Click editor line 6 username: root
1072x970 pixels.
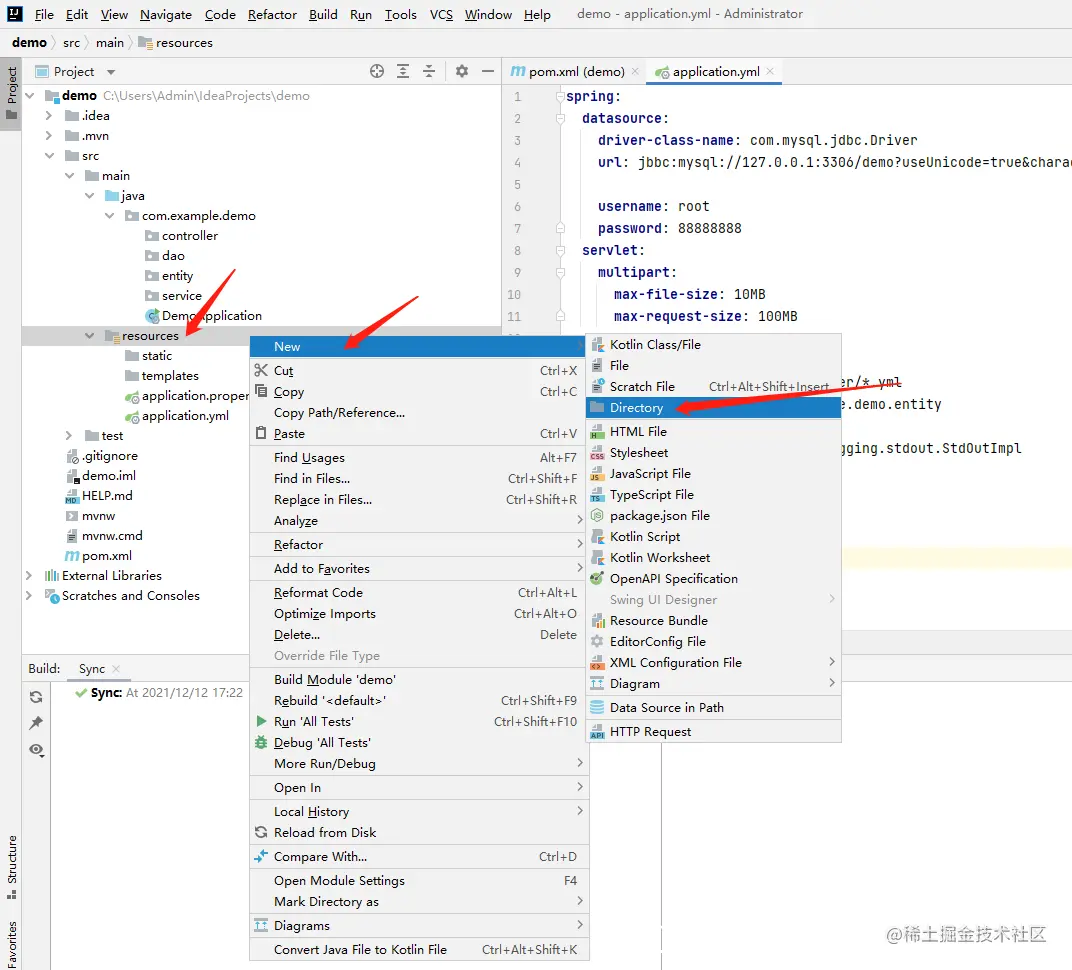click(x=653, y=206)
